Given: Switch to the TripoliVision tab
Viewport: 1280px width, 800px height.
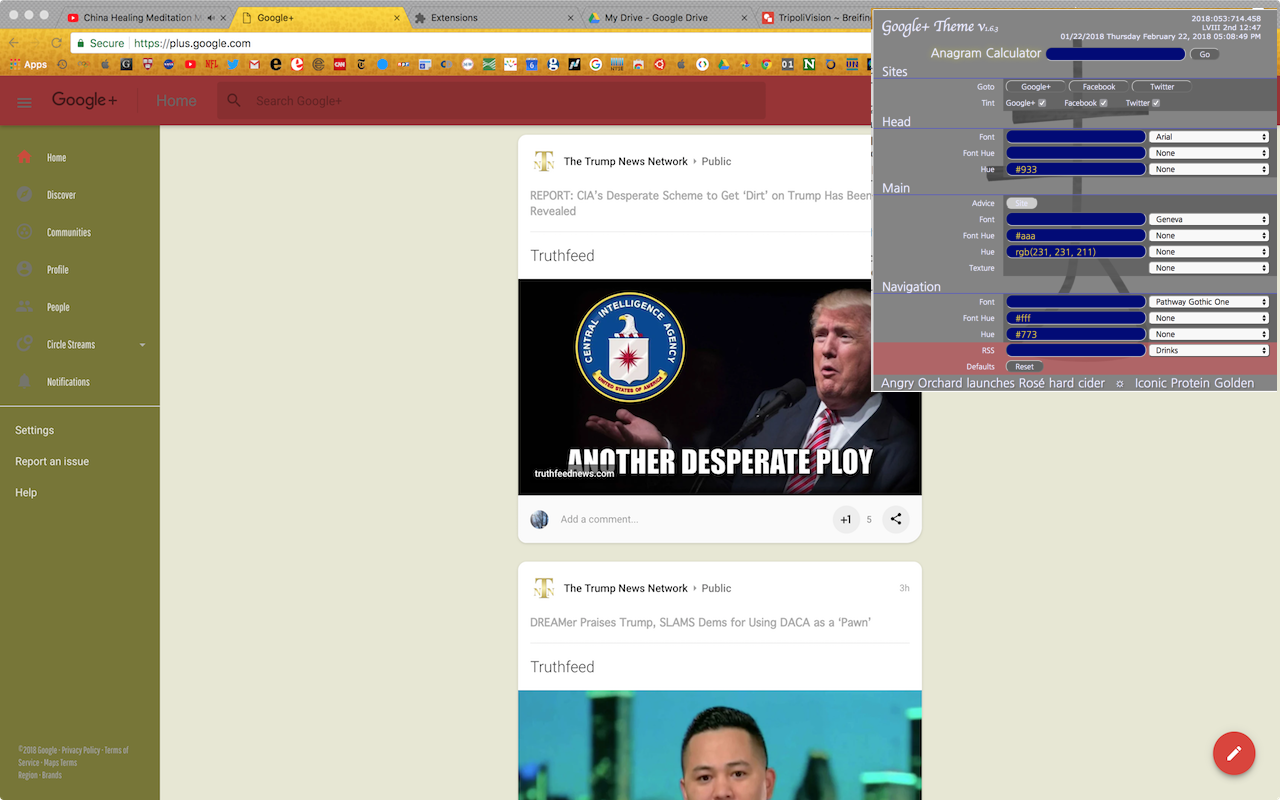Looking at the screenshot, I should pos(815,18).
